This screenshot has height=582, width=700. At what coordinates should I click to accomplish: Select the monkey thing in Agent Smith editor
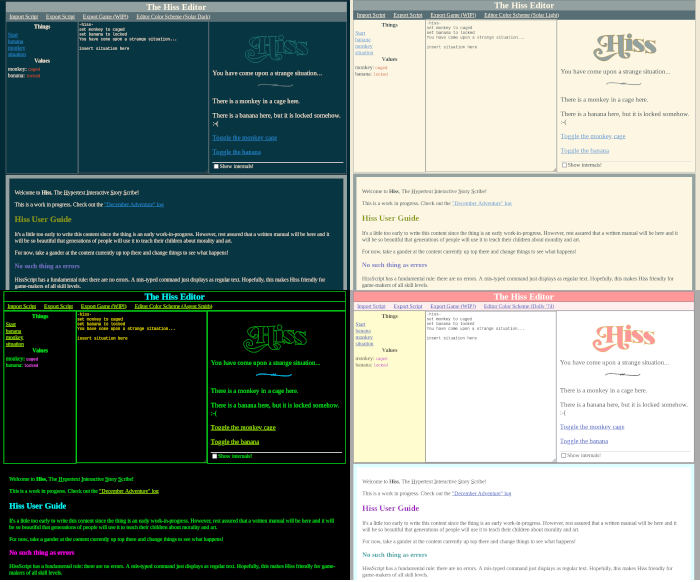[x=14, y=337]
